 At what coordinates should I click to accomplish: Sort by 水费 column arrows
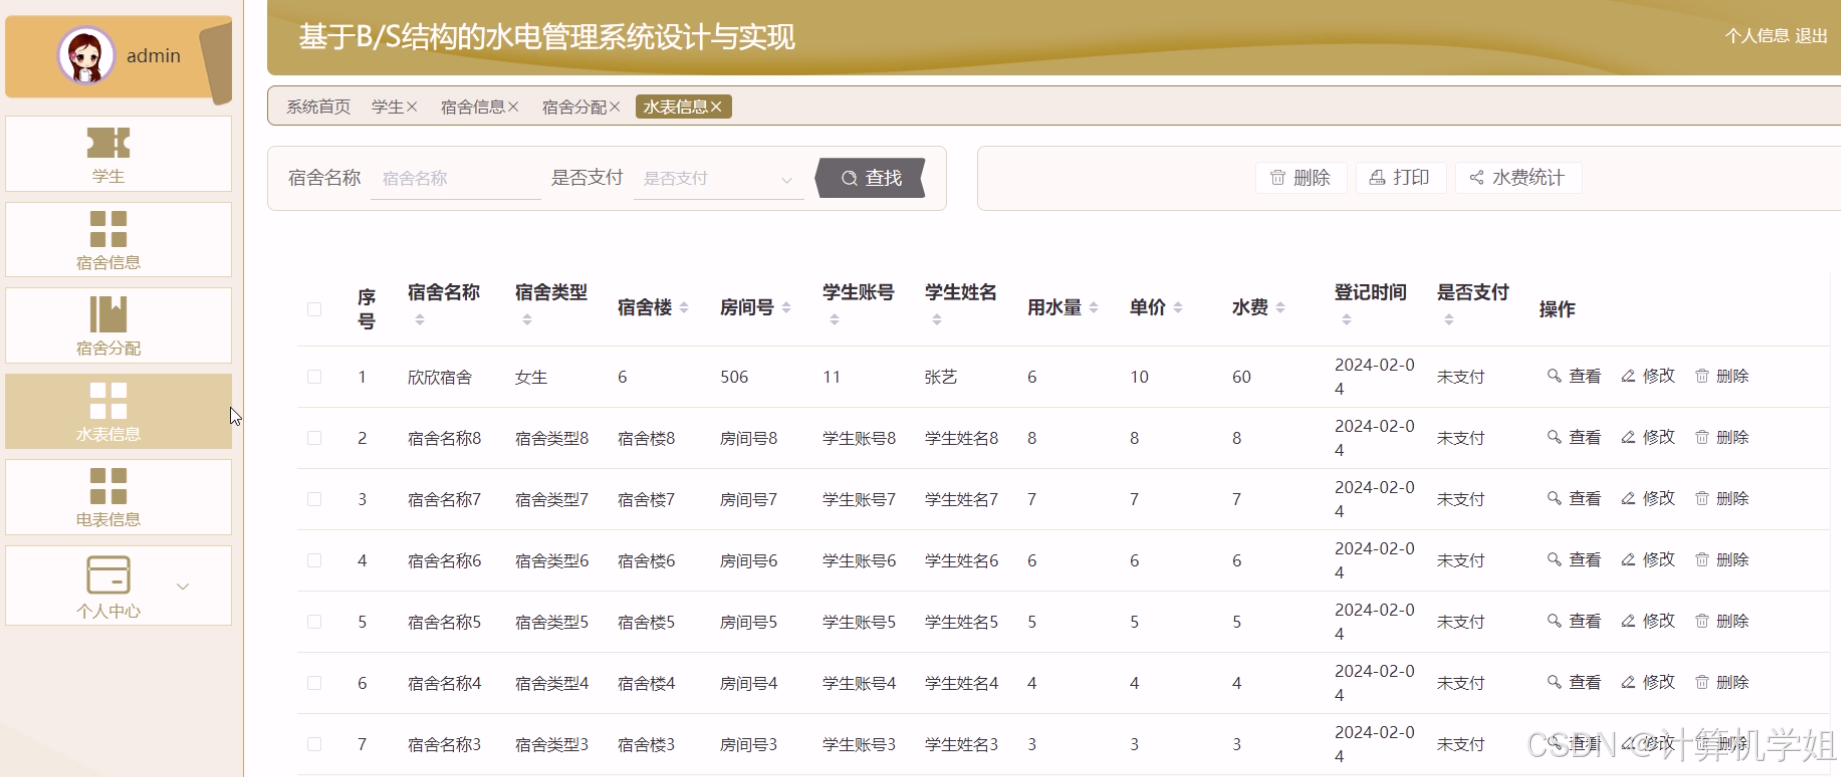pyautogui.click(x=1281, y=308)
